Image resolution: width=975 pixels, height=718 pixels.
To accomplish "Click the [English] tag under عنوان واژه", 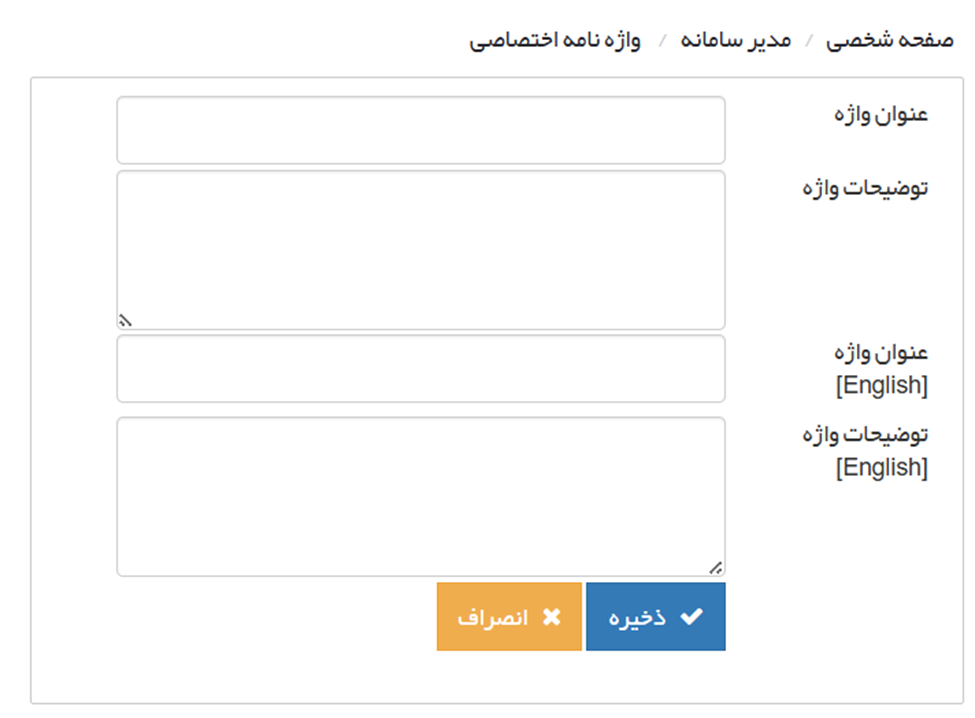I will click(881, 385).
